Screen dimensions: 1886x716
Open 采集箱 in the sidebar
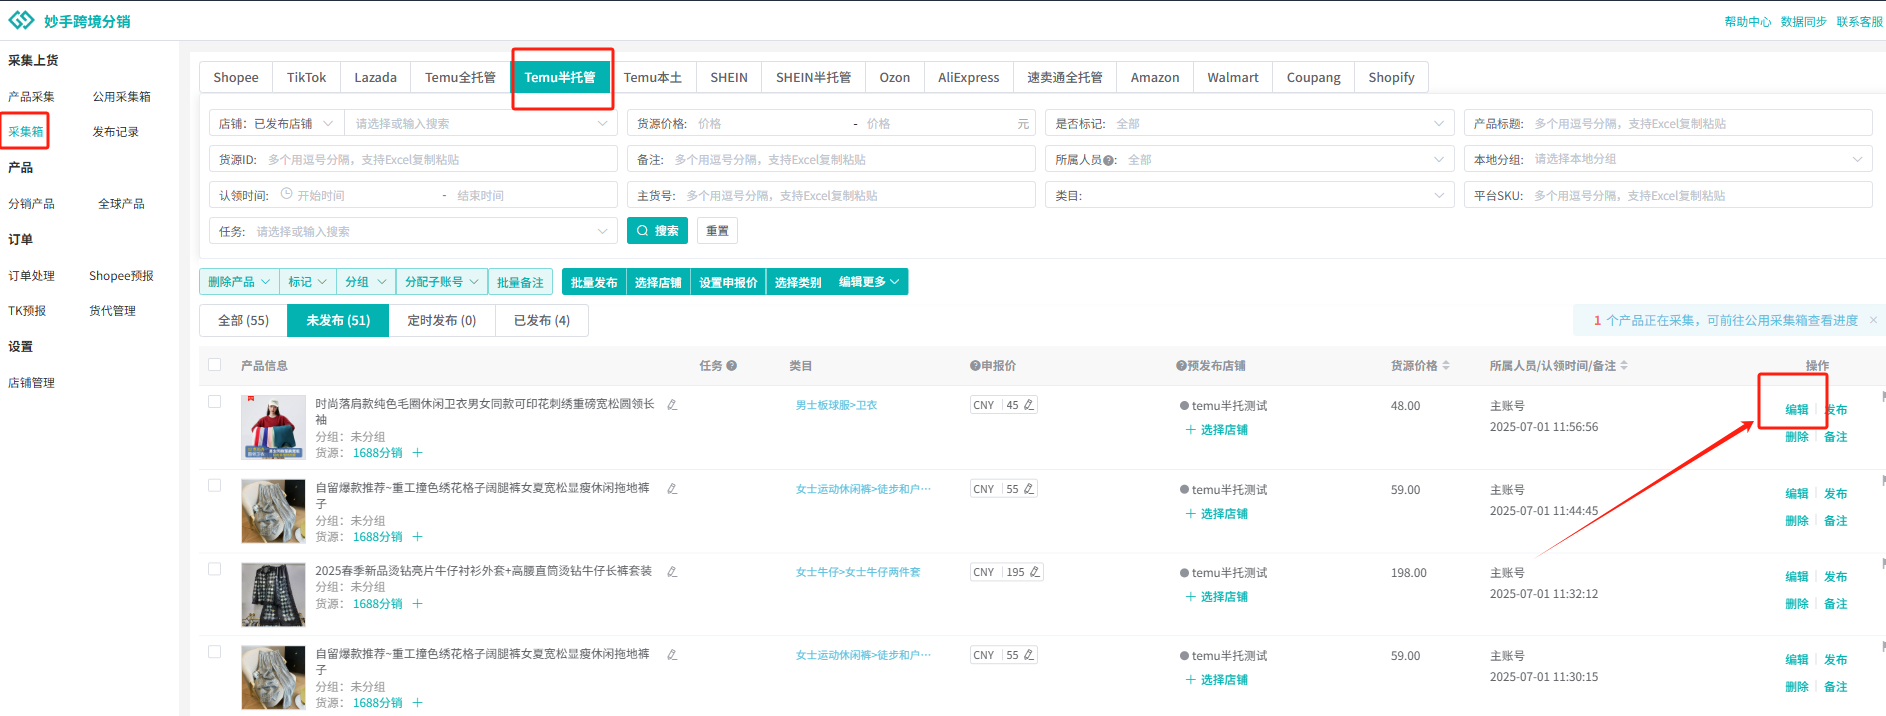(x=26, y=132)
